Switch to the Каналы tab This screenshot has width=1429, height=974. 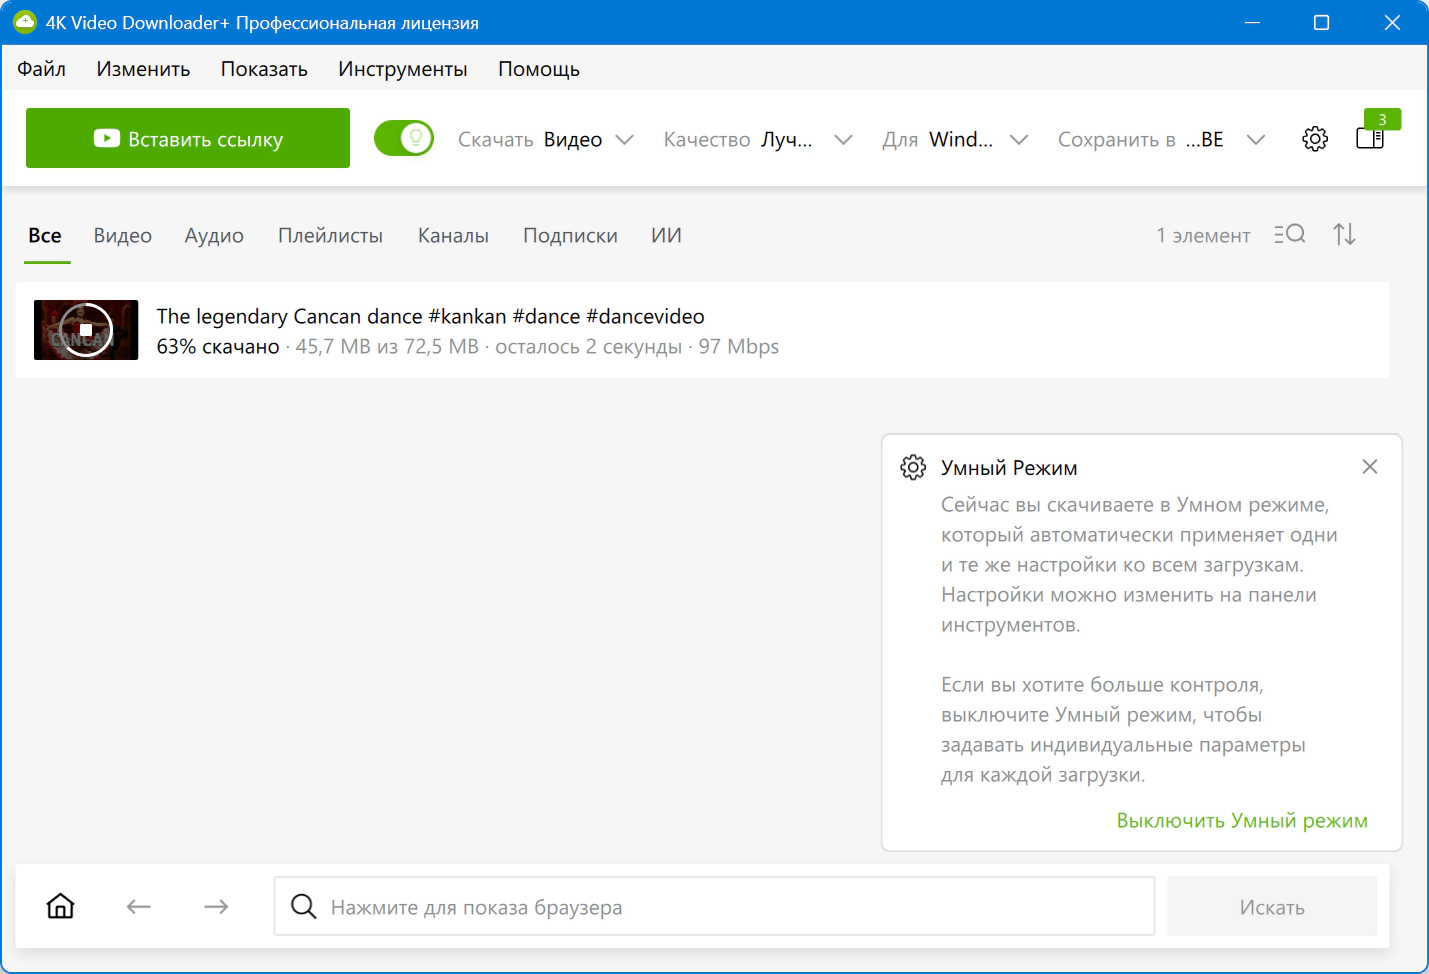[x=453, y=236]
